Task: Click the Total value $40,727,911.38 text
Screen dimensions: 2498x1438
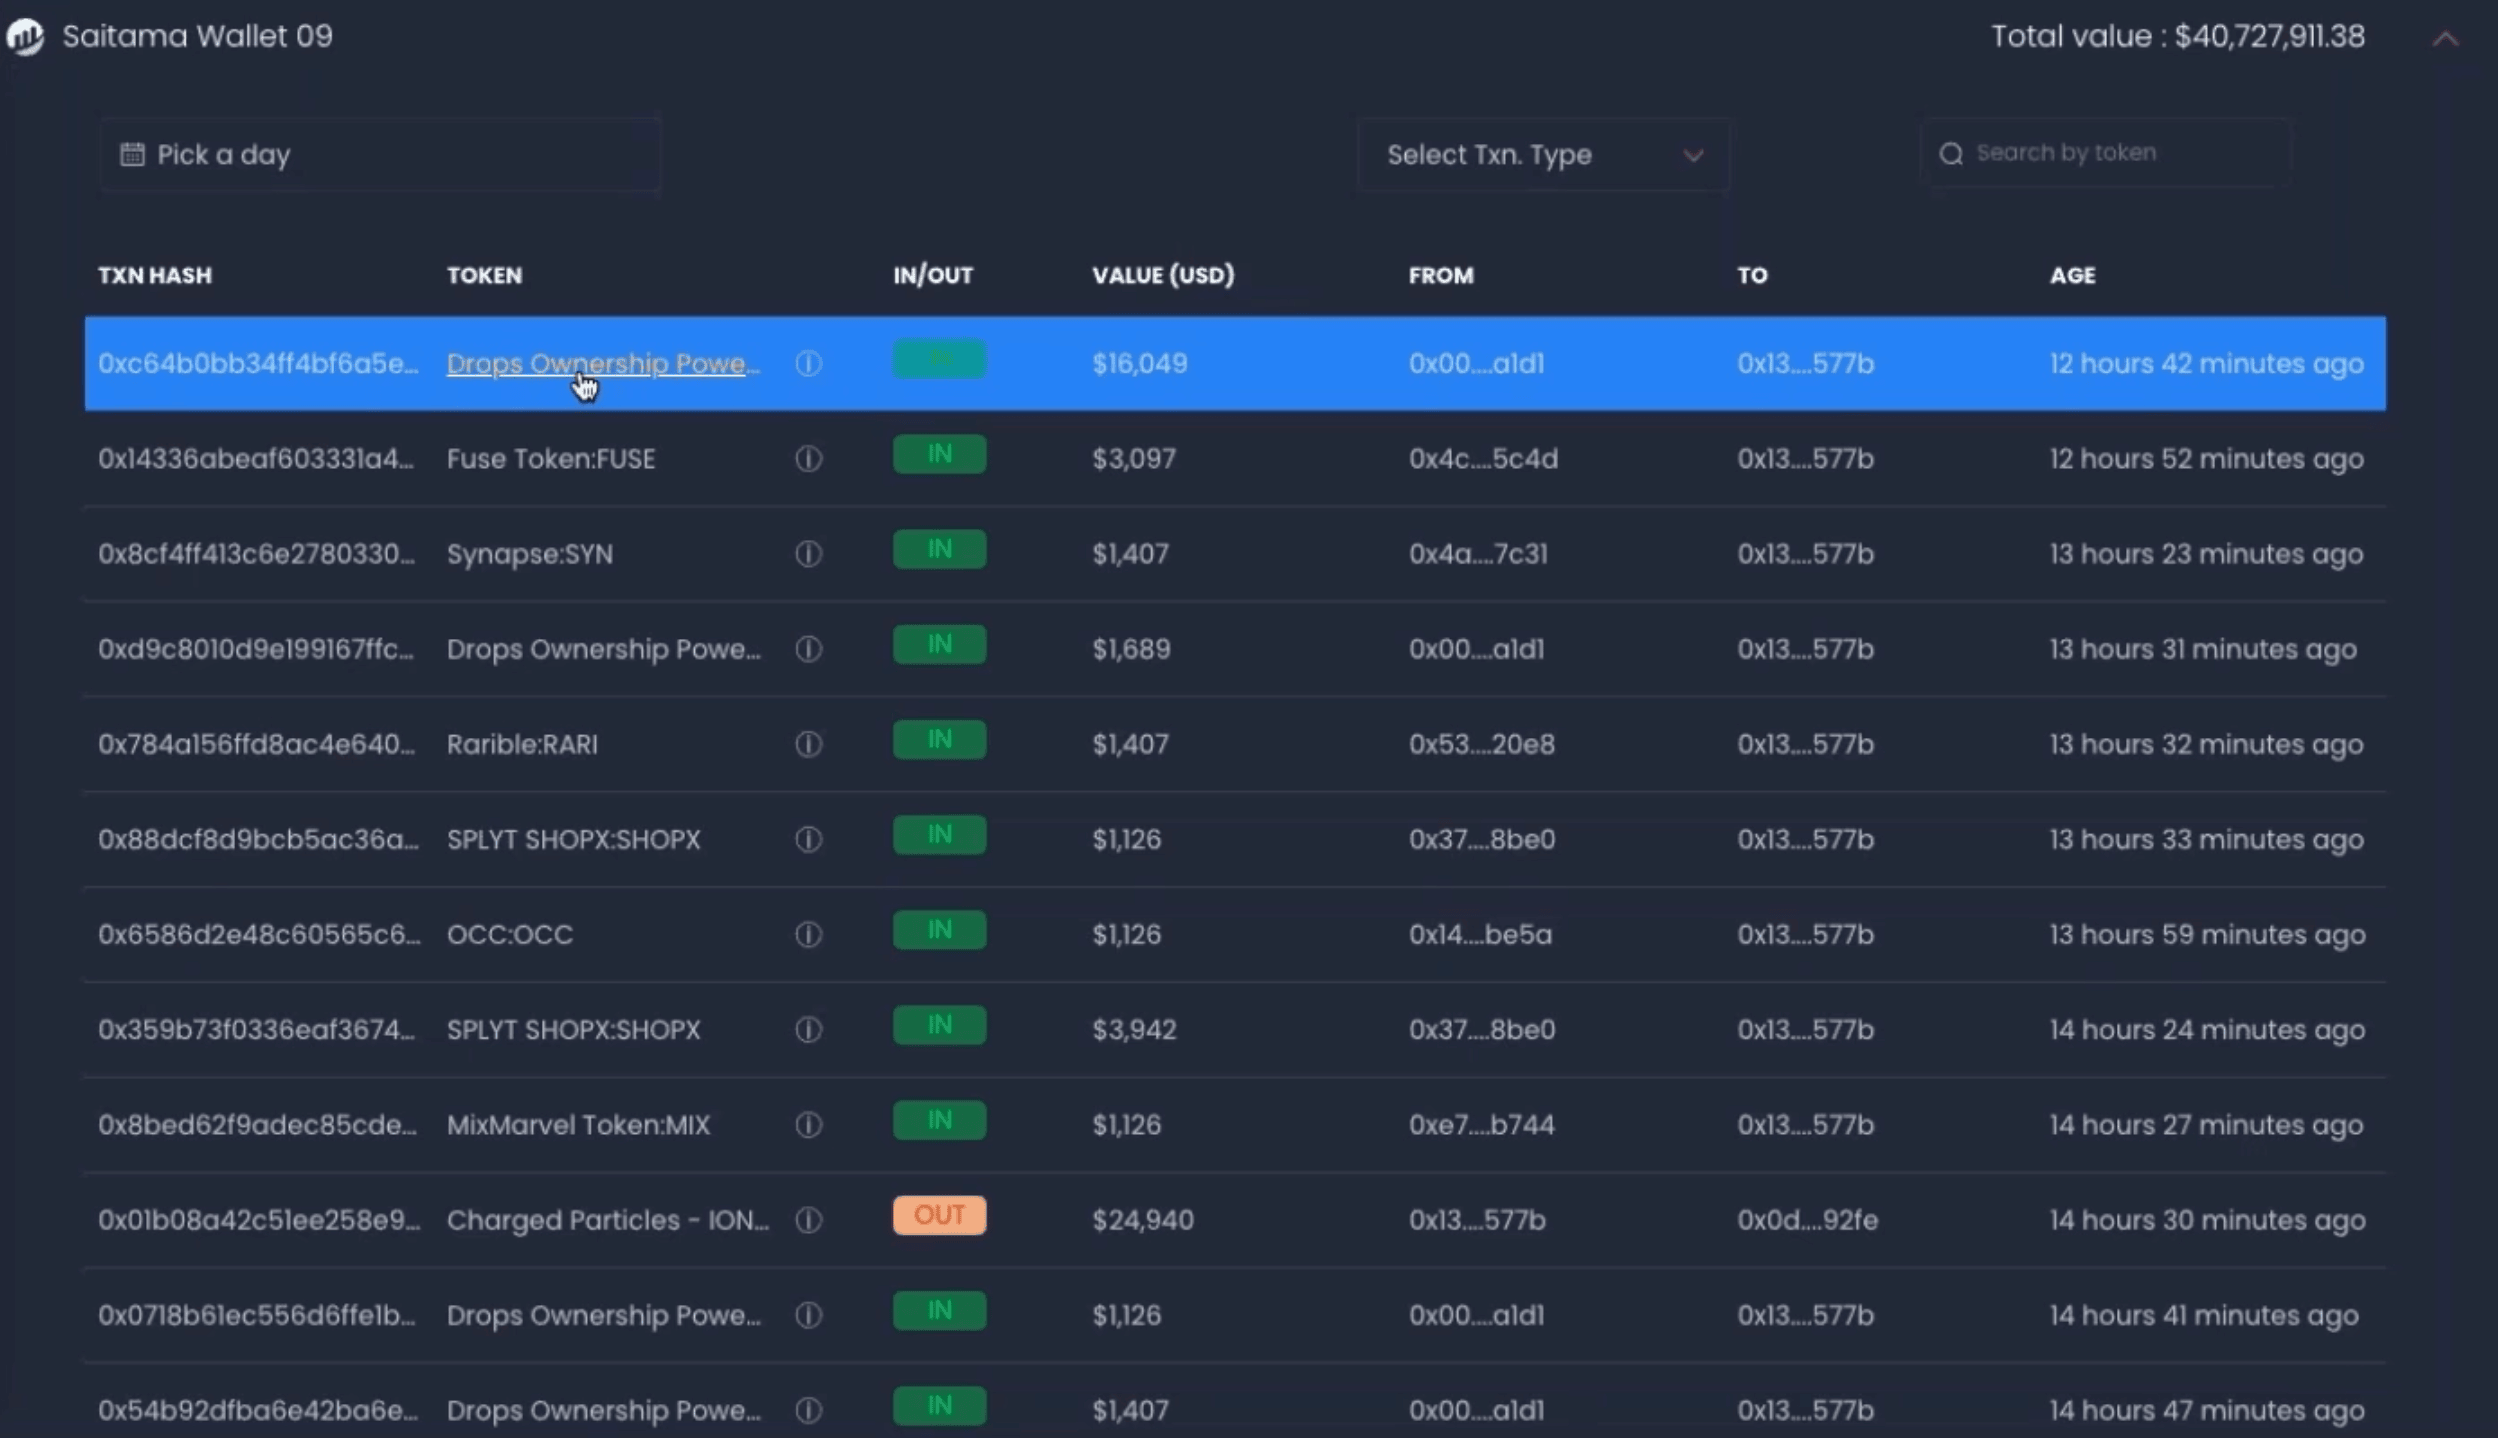Action: tap(2177, 37)
